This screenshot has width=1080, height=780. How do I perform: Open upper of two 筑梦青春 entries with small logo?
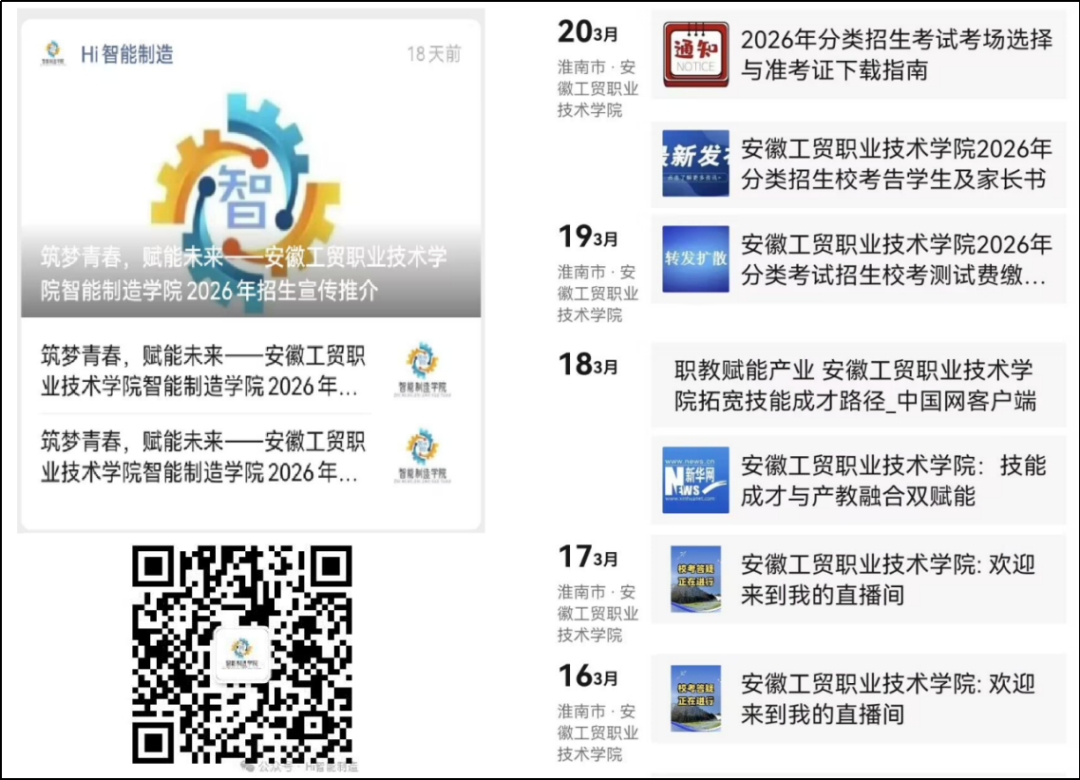(x=202, y=371)
